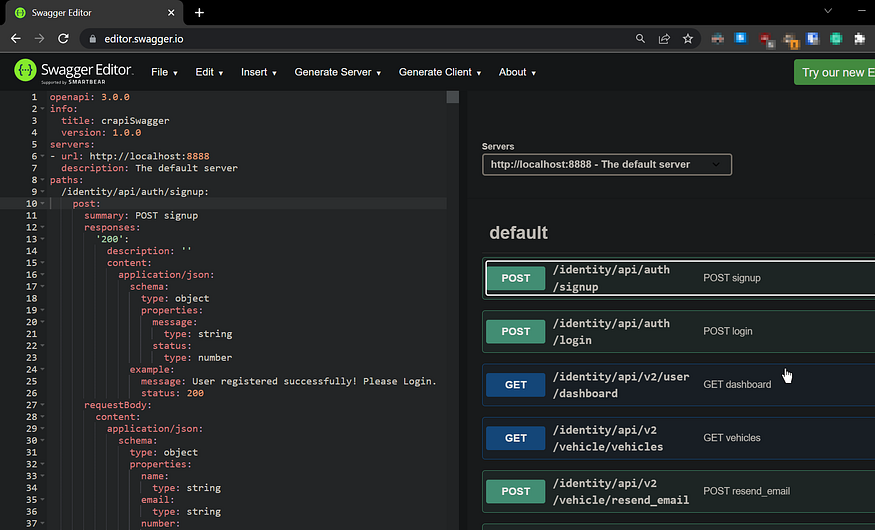Collapse the default section heading
The image size is (875, 530).
point(518,233)
